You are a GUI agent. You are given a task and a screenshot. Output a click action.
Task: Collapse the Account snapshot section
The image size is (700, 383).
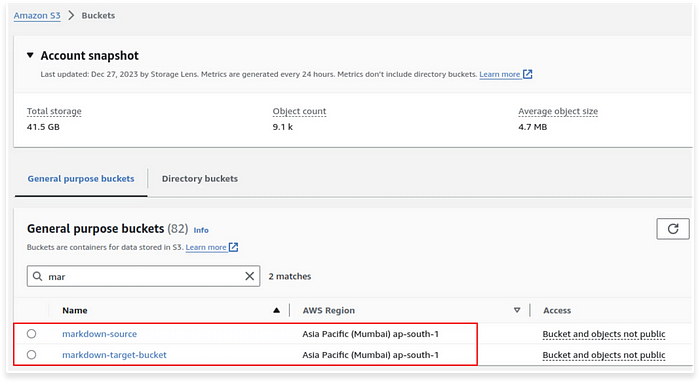pos(30,55)
